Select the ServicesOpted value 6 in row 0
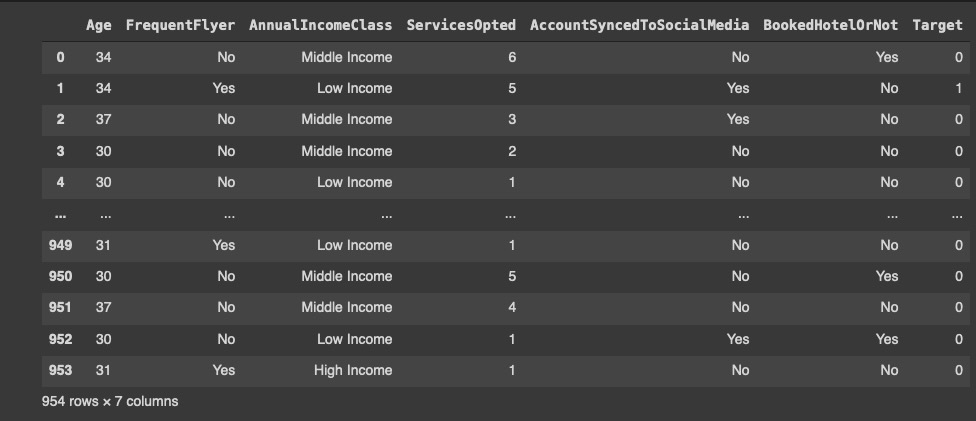 pyautogui.click(x=512, y=57)
